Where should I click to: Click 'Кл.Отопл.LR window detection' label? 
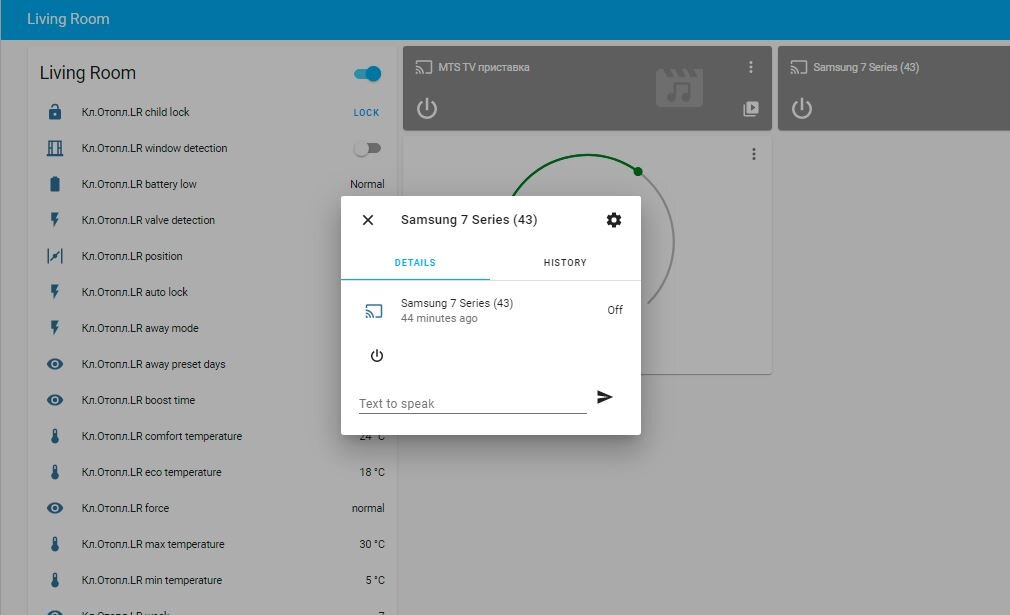[154, 148]
